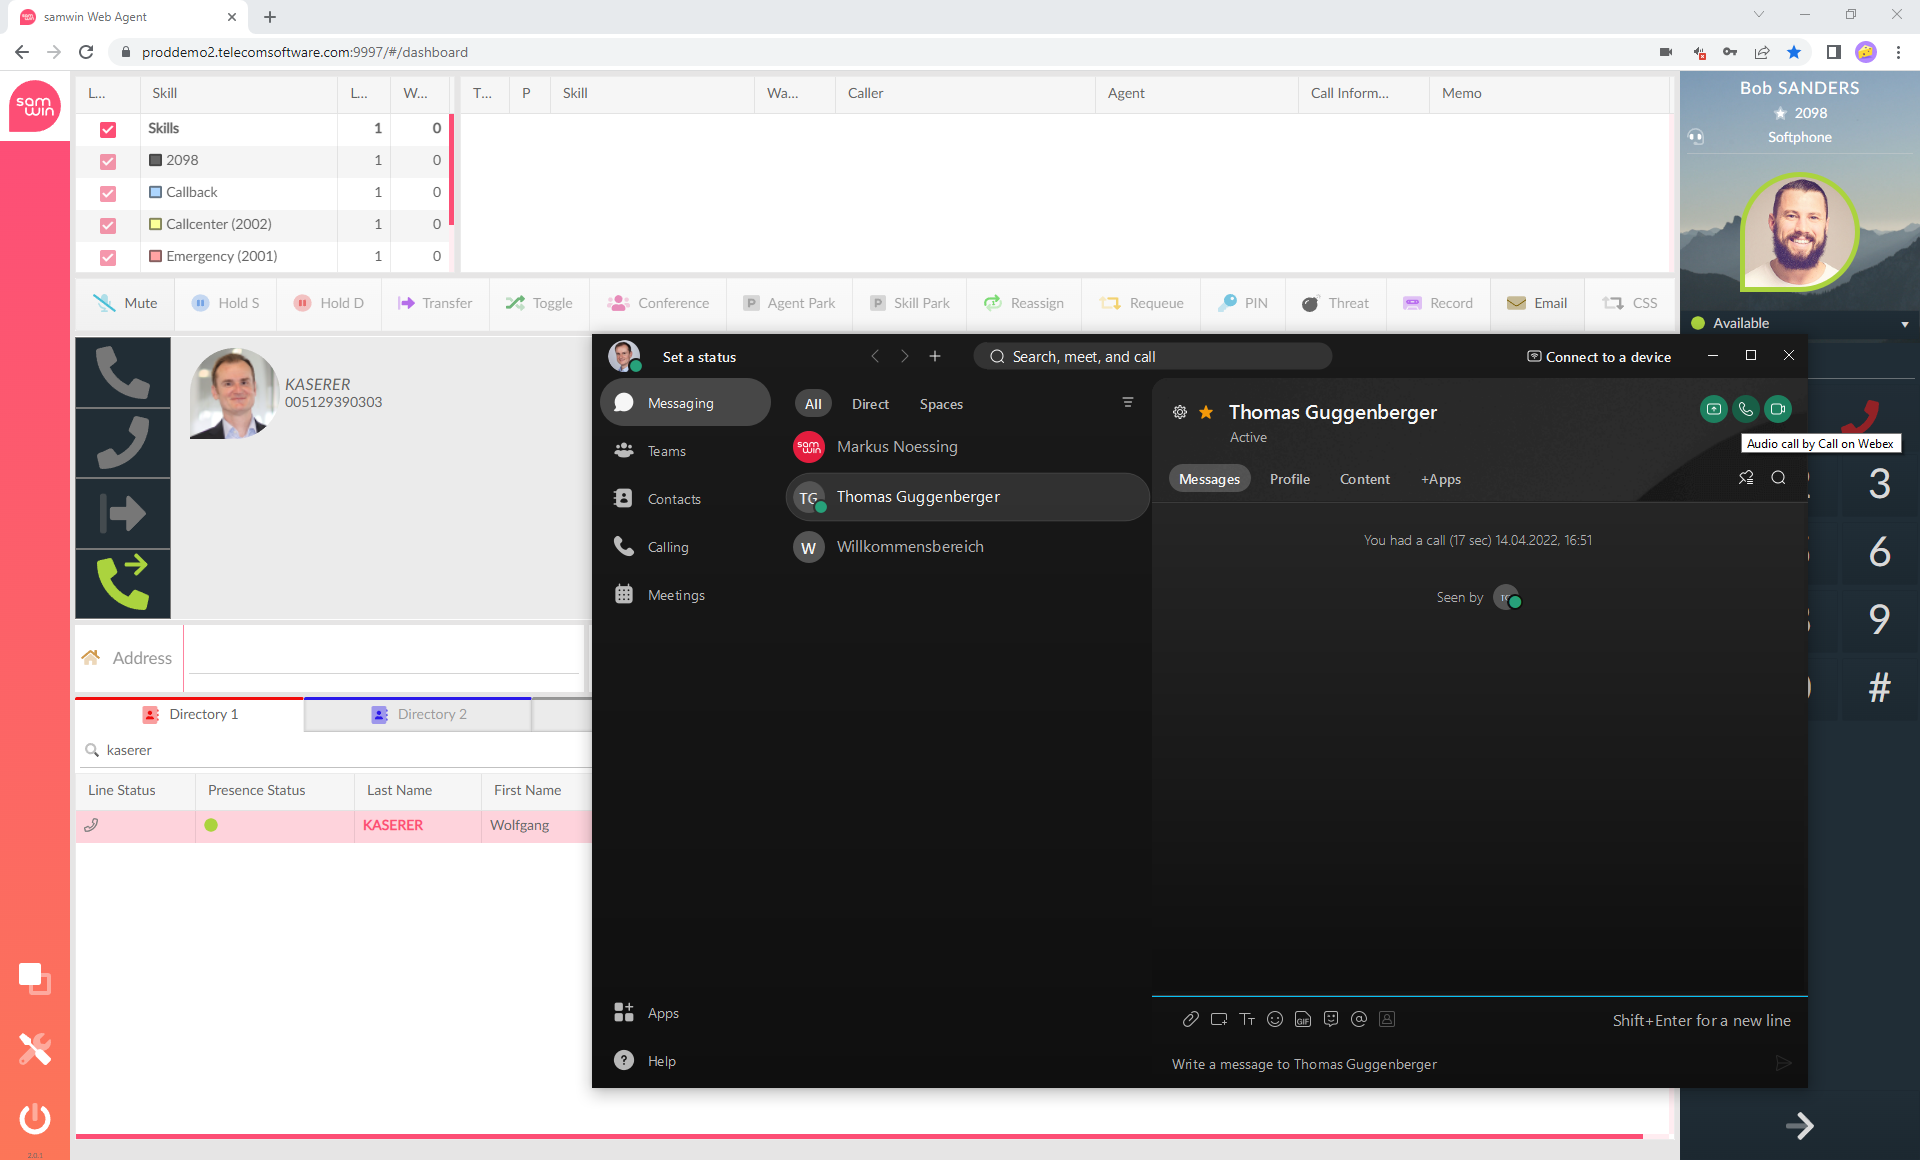Click the PIN button
Screen dimensions: 1920x1160
tap(1243, 303)
